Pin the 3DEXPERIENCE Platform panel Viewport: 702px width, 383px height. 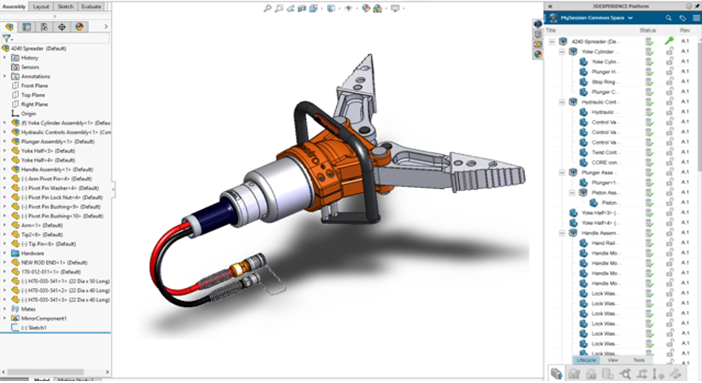pyautogui.click(x=697, y=6)
